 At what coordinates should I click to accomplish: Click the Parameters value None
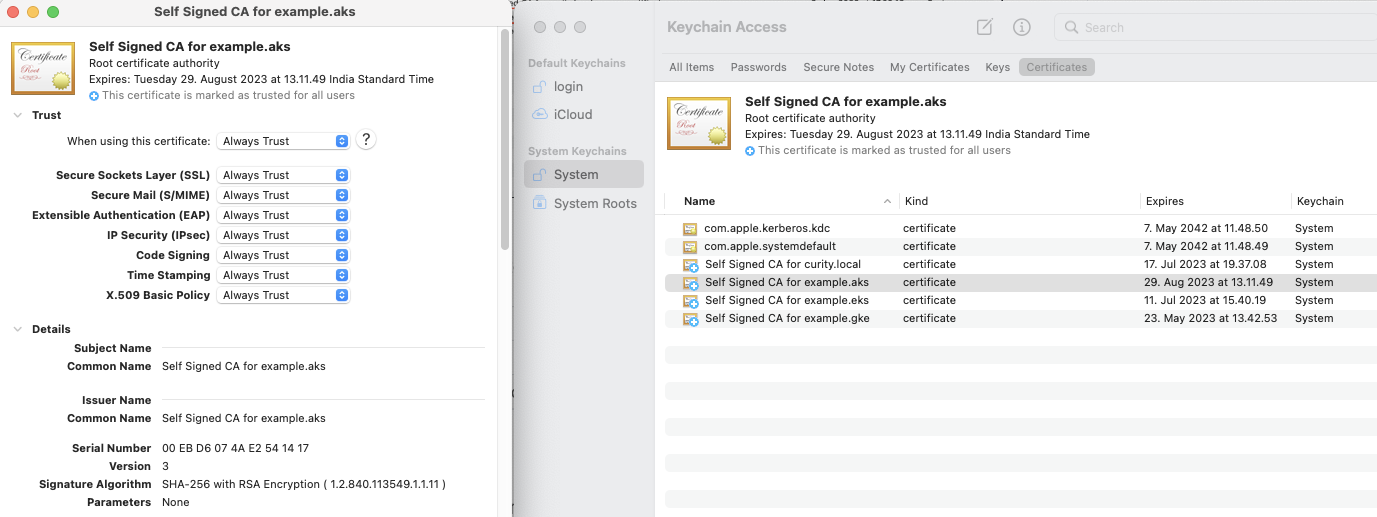point(175,503)
